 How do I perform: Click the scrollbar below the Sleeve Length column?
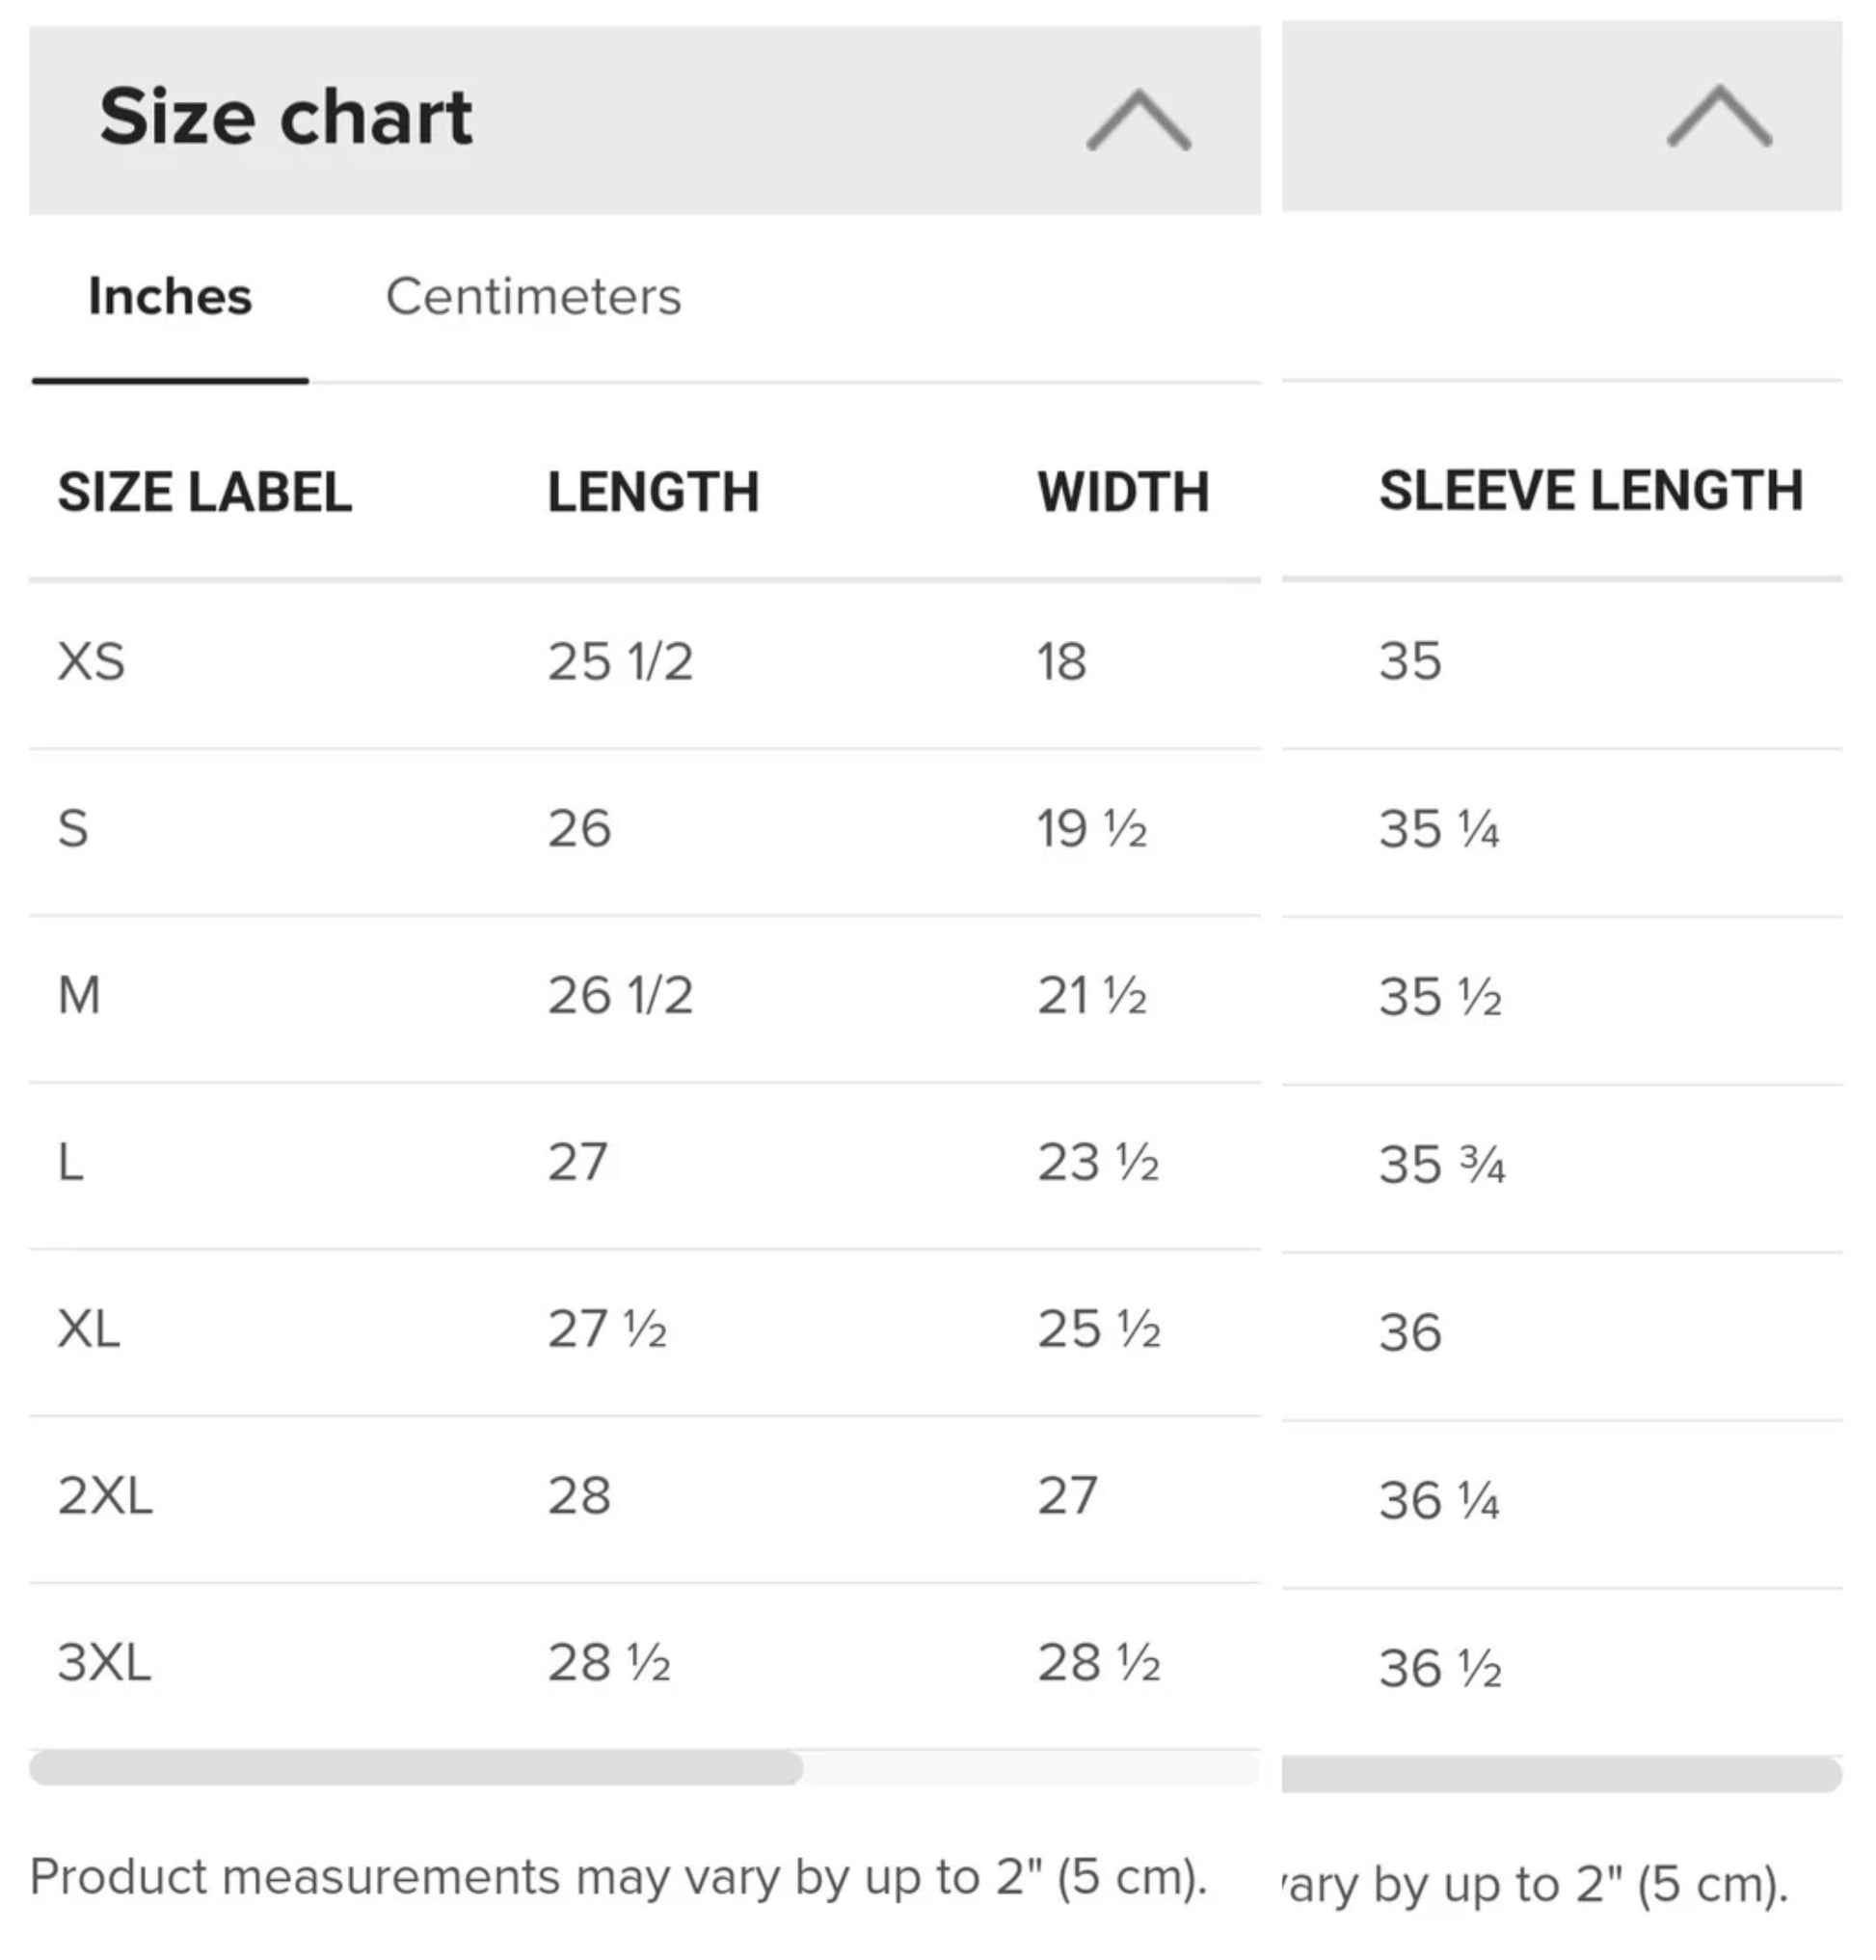point(1560,1774)
